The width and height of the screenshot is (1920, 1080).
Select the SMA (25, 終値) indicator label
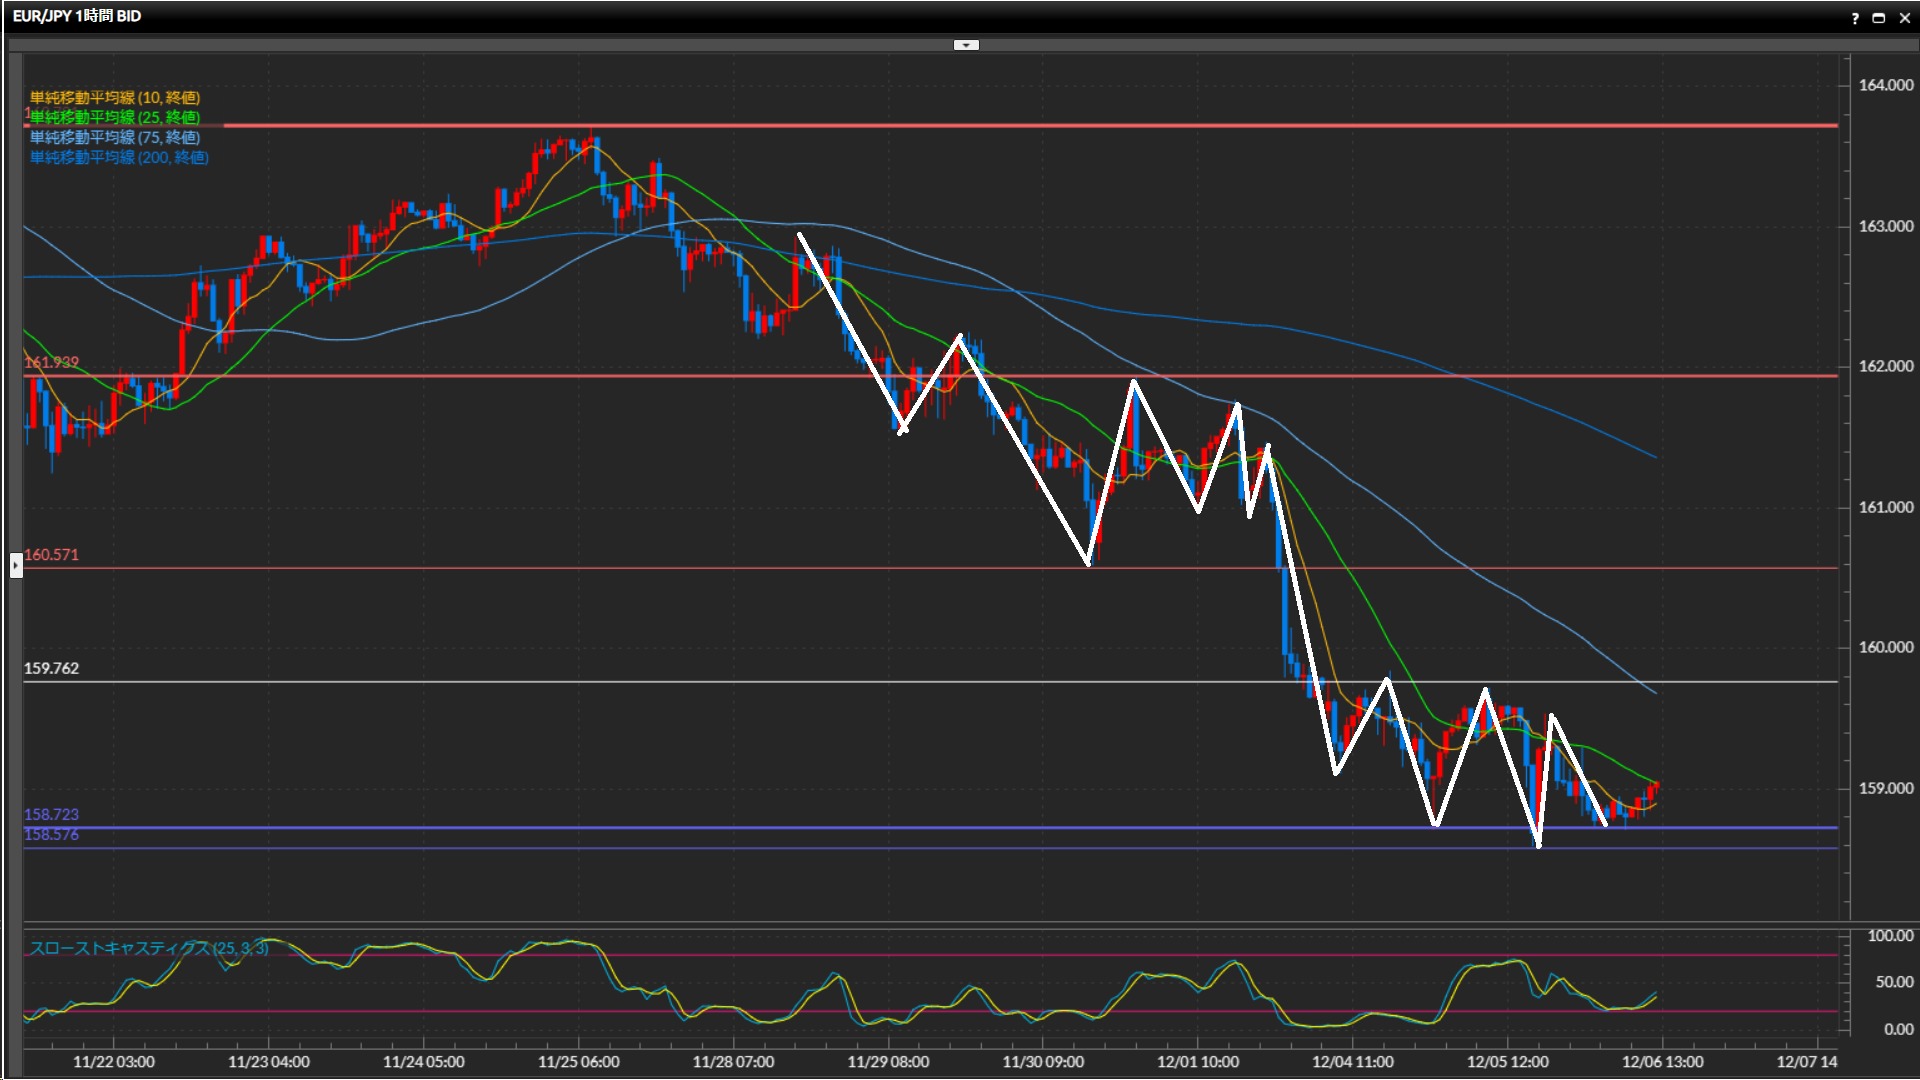[x=115, y=117]
